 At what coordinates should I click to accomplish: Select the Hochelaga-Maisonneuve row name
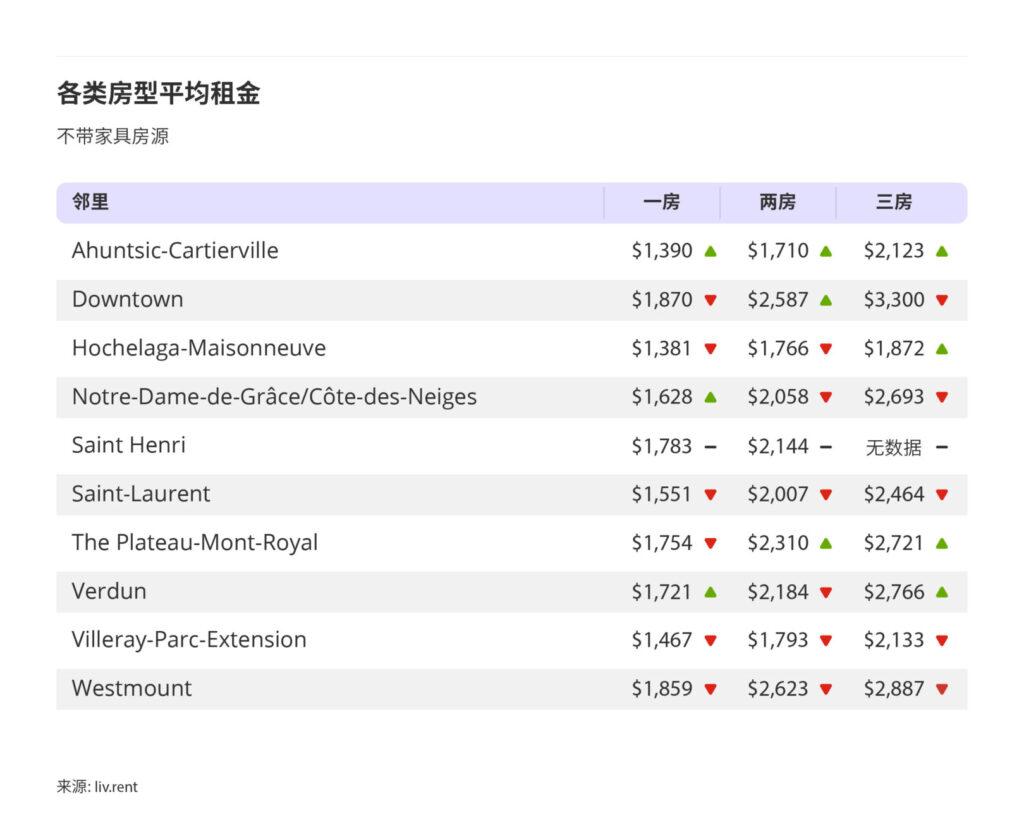[x=199, y=348]
